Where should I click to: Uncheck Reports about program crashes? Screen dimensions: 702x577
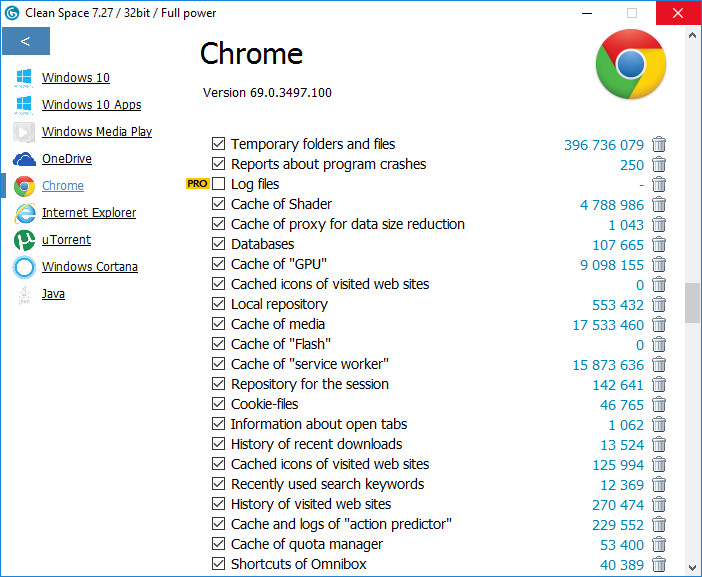click(x=219, y=164)
